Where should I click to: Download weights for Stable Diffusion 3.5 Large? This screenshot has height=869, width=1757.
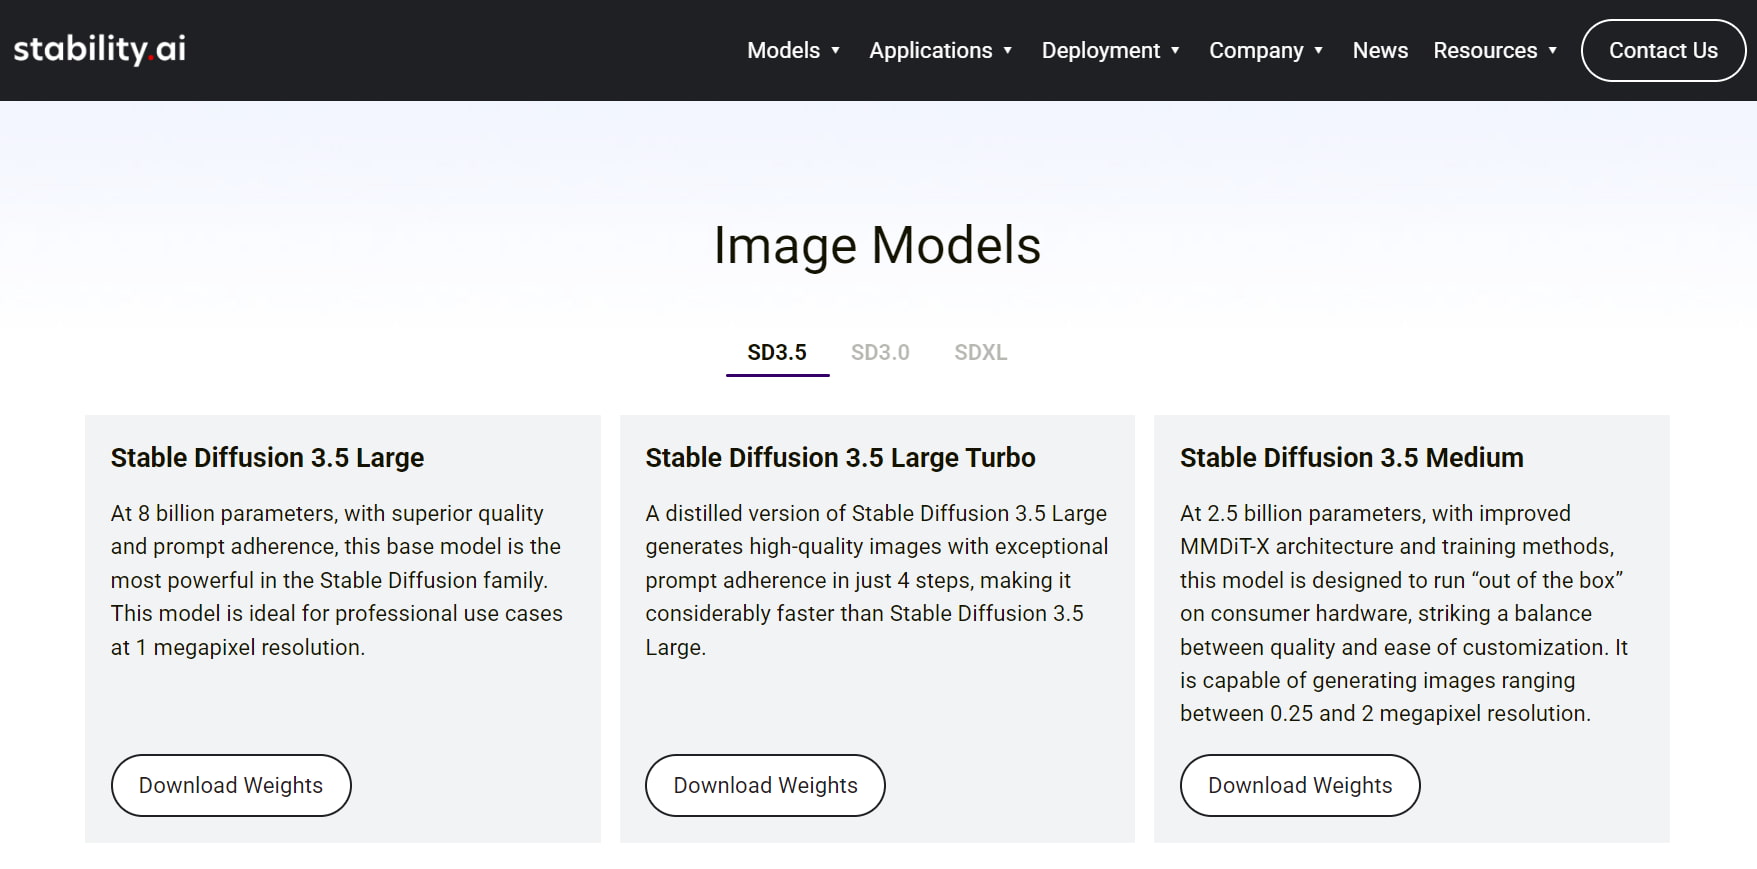(231, 785)
